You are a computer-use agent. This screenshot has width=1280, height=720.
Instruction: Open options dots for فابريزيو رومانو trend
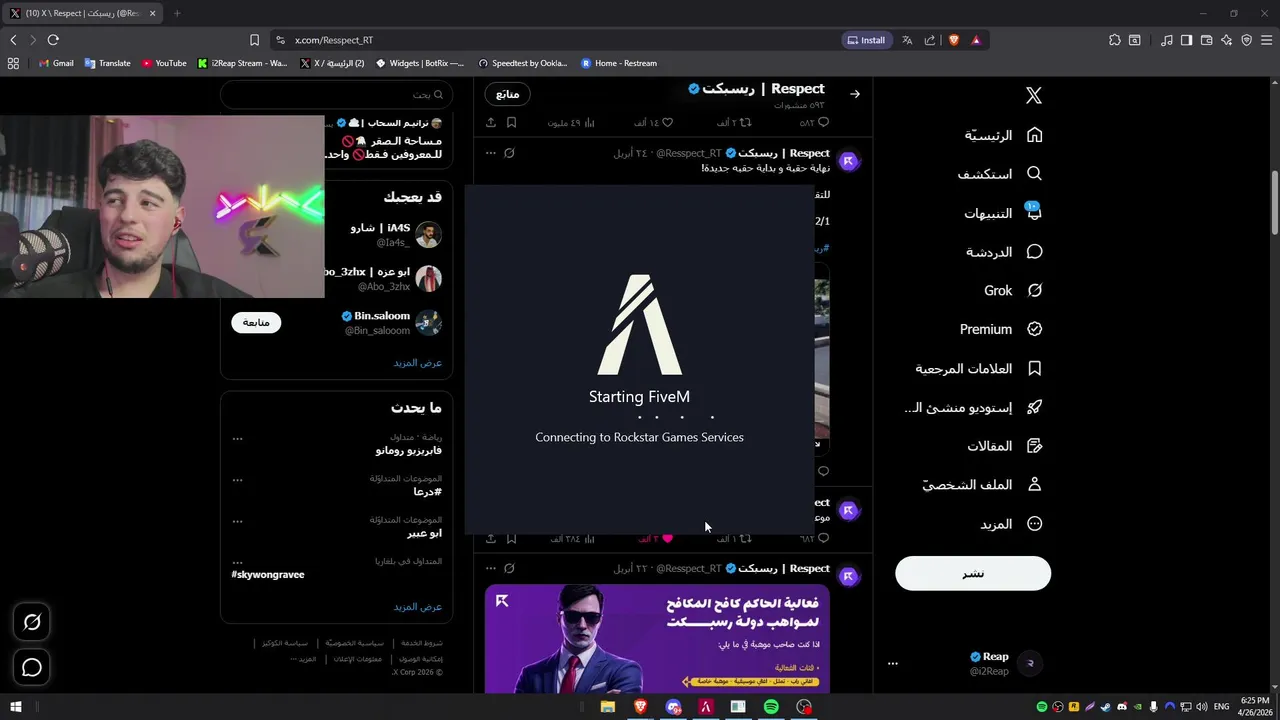pos(237,438)
